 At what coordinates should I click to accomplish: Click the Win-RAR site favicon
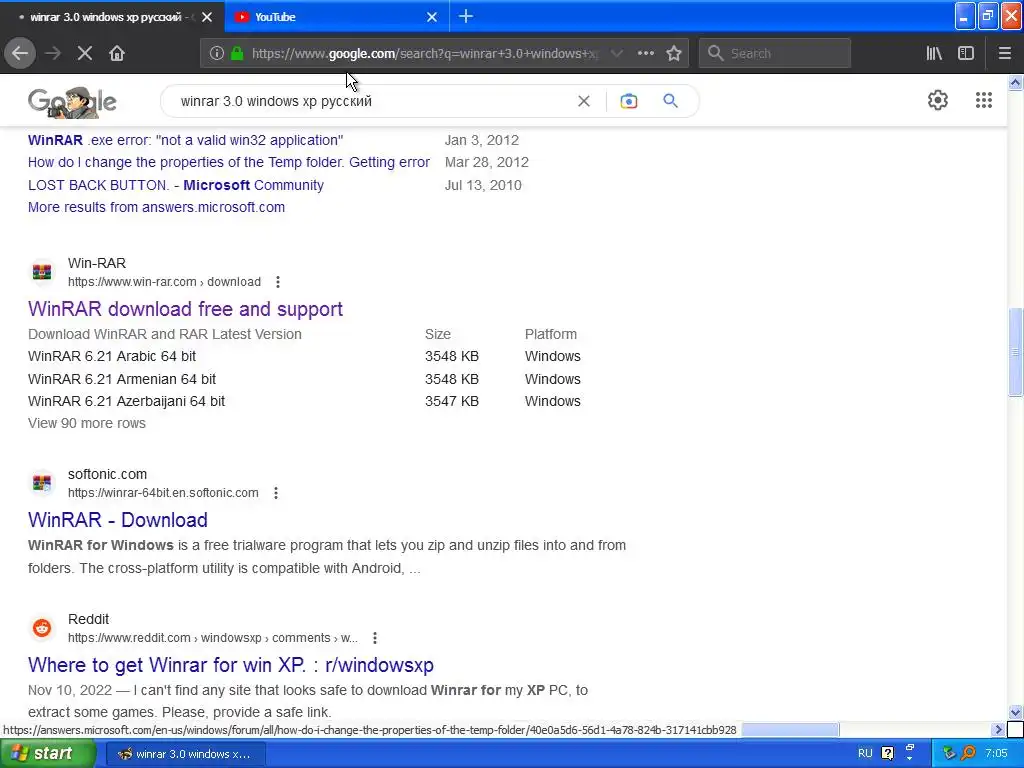[x=42, y=272]
